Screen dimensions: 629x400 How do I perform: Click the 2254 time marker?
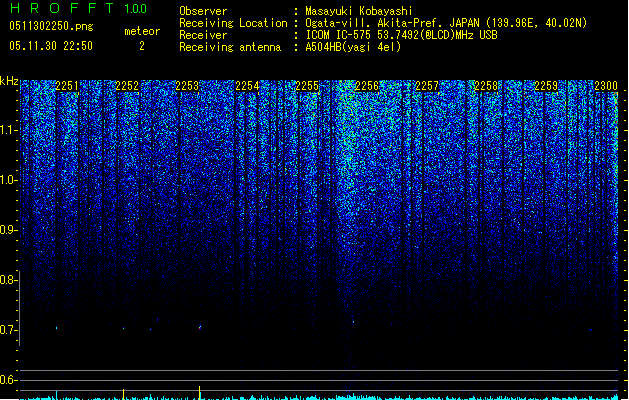[247, 86]
